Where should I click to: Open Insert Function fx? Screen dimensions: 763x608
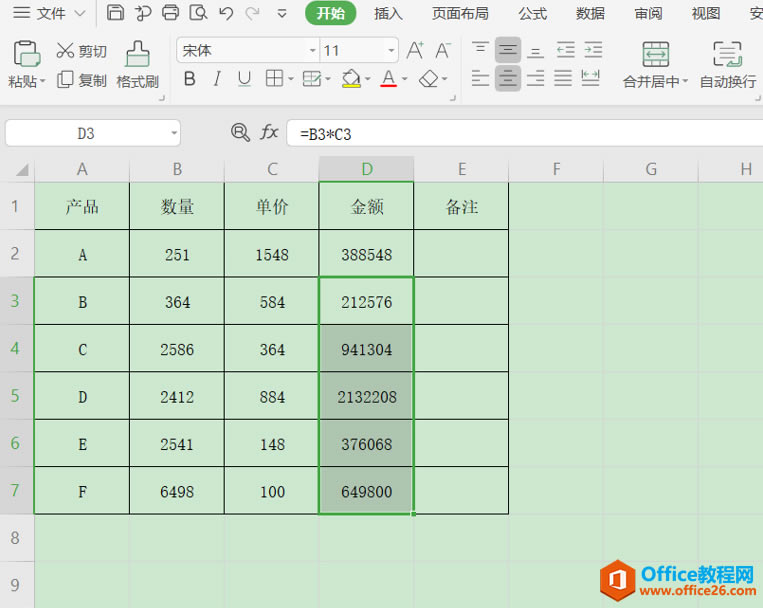[x=269, y=132]
